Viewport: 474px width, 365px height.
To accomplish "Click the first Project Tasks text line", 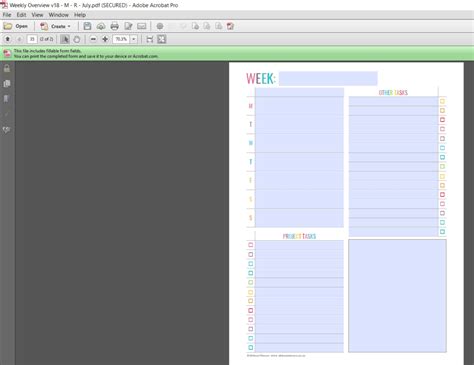I will click(299, 245).
